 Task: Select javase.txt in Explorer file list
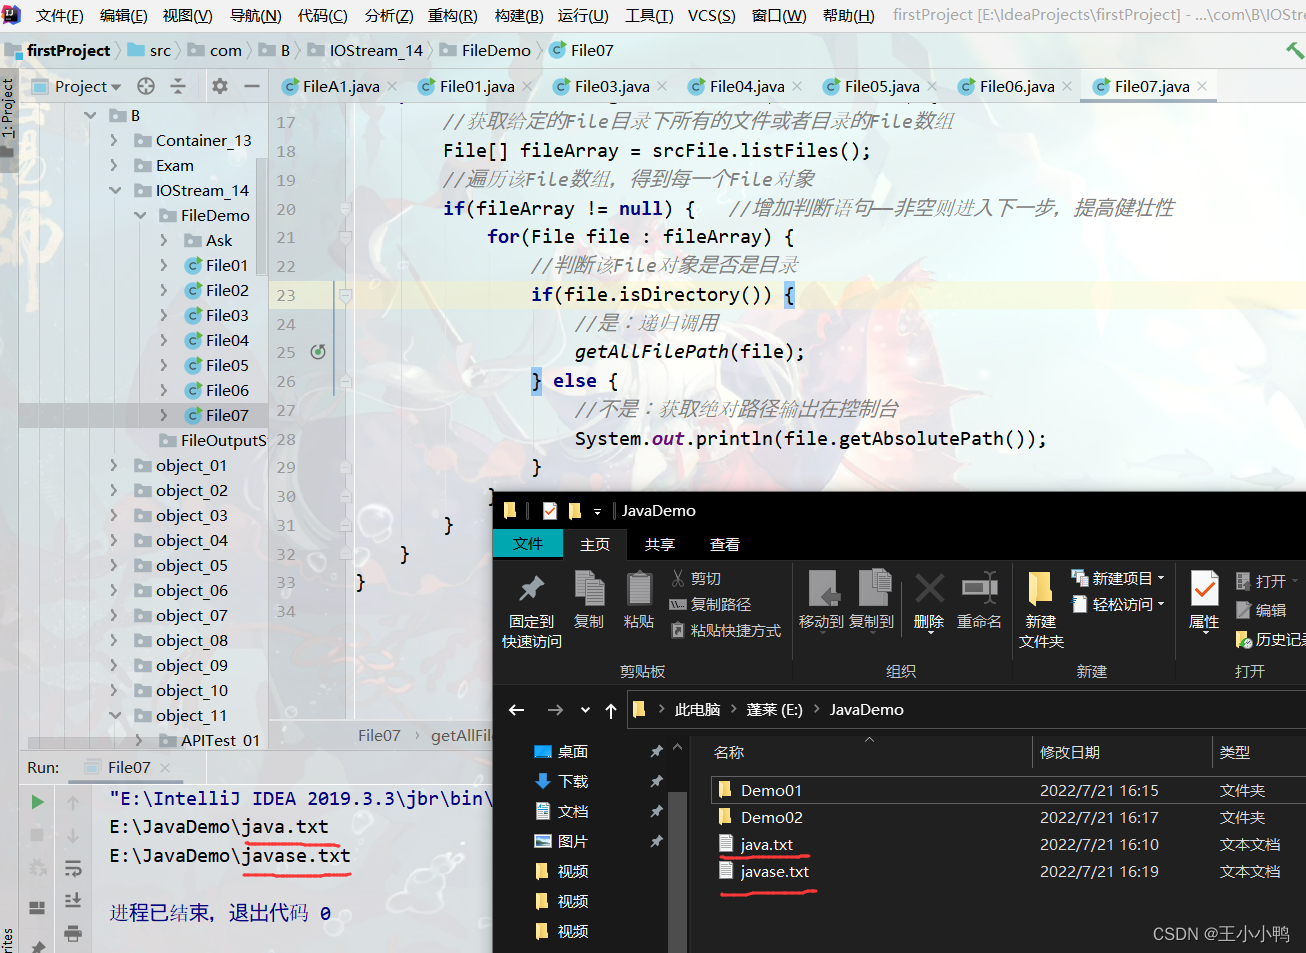click(x=774, y=872)
